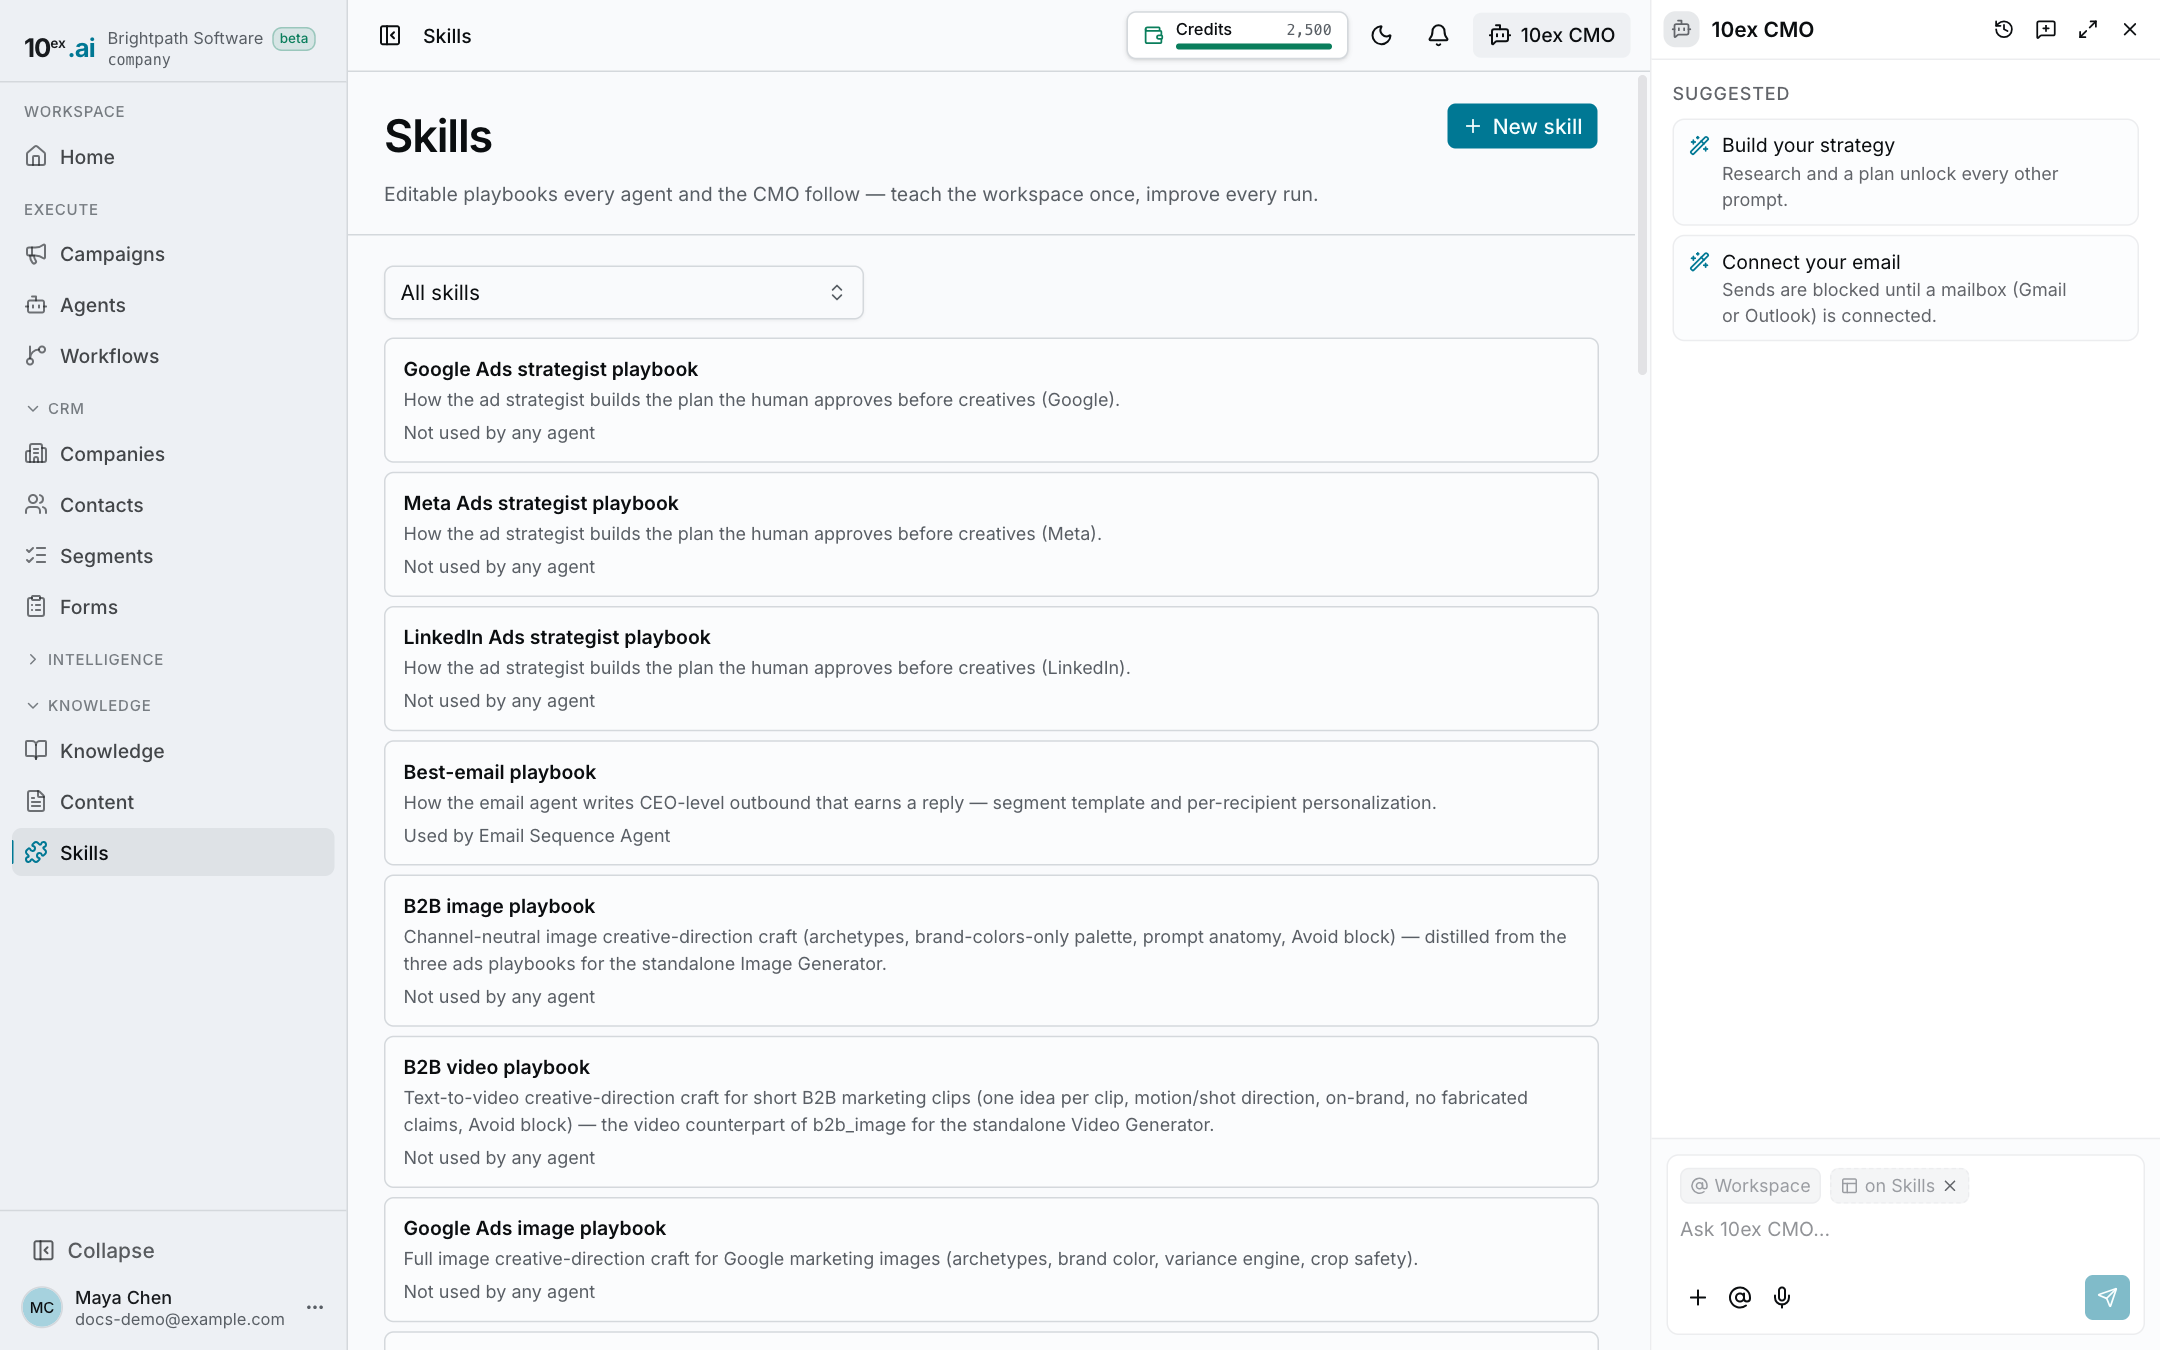Click the Credits 2,500 progress indicator
This screenshot has width=2160, height=1350.
[x=1237, y=36]
